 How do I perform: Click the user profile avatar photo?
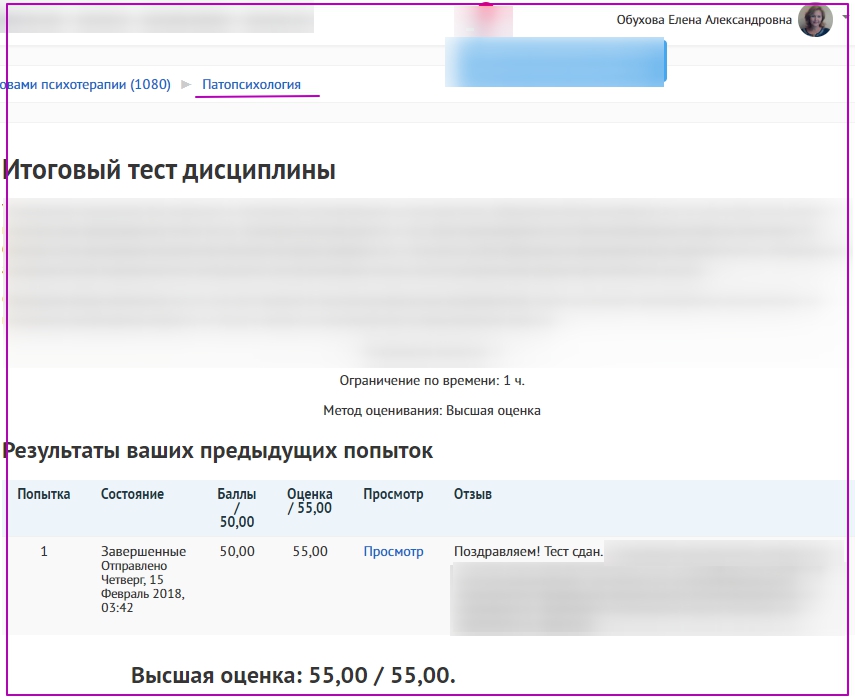coord(815,20)
